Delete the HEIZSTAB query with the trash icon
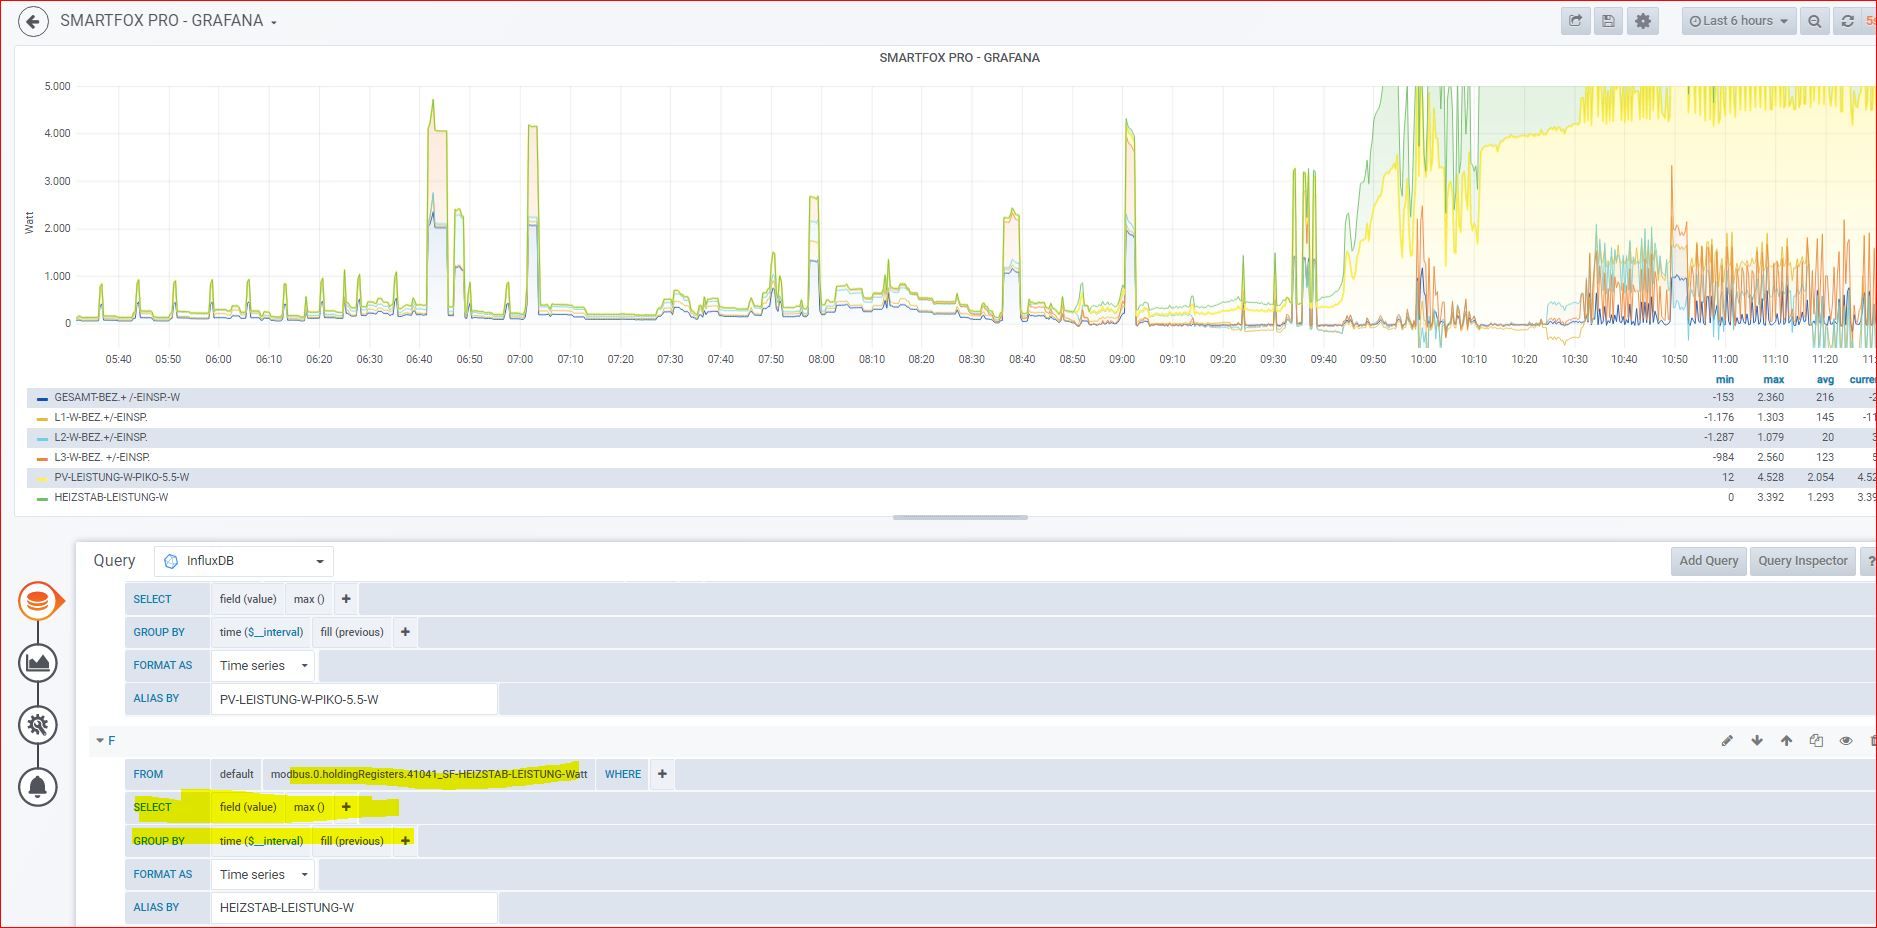Image resolution: width=1877 pixels, height=928 pixels. tap(1874, 741)
